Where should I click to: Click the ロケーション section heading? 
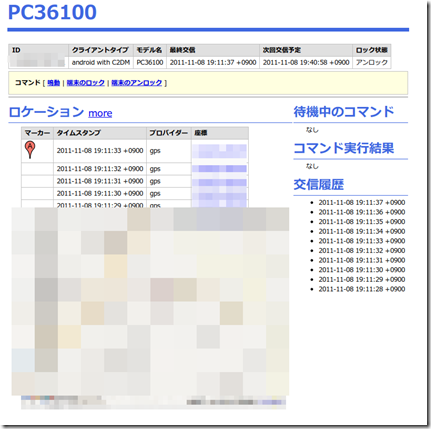point(46,112)
